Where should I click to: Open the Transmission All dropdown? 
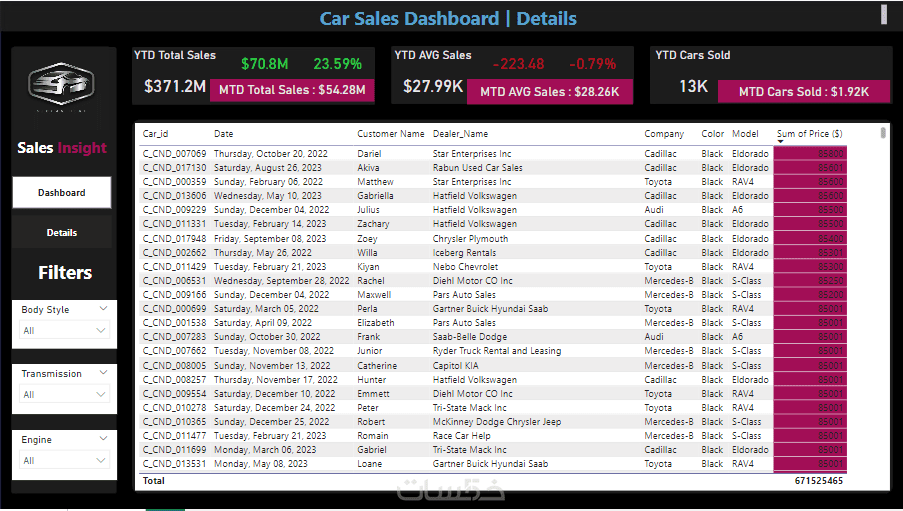[64, 394]
